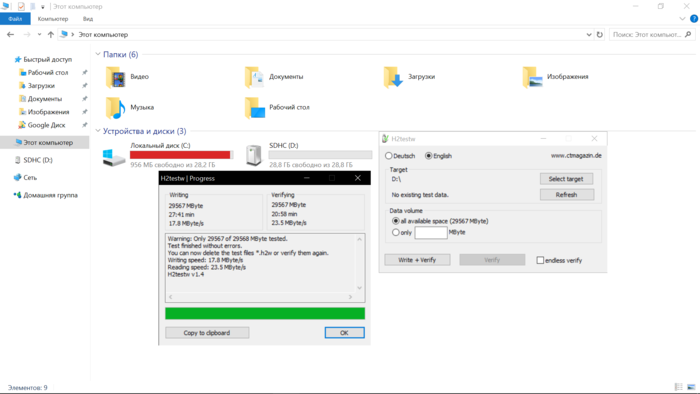Open quick access toolbar customize dropdown
This screenshot has height=394, width=700.
pos(43,7)
